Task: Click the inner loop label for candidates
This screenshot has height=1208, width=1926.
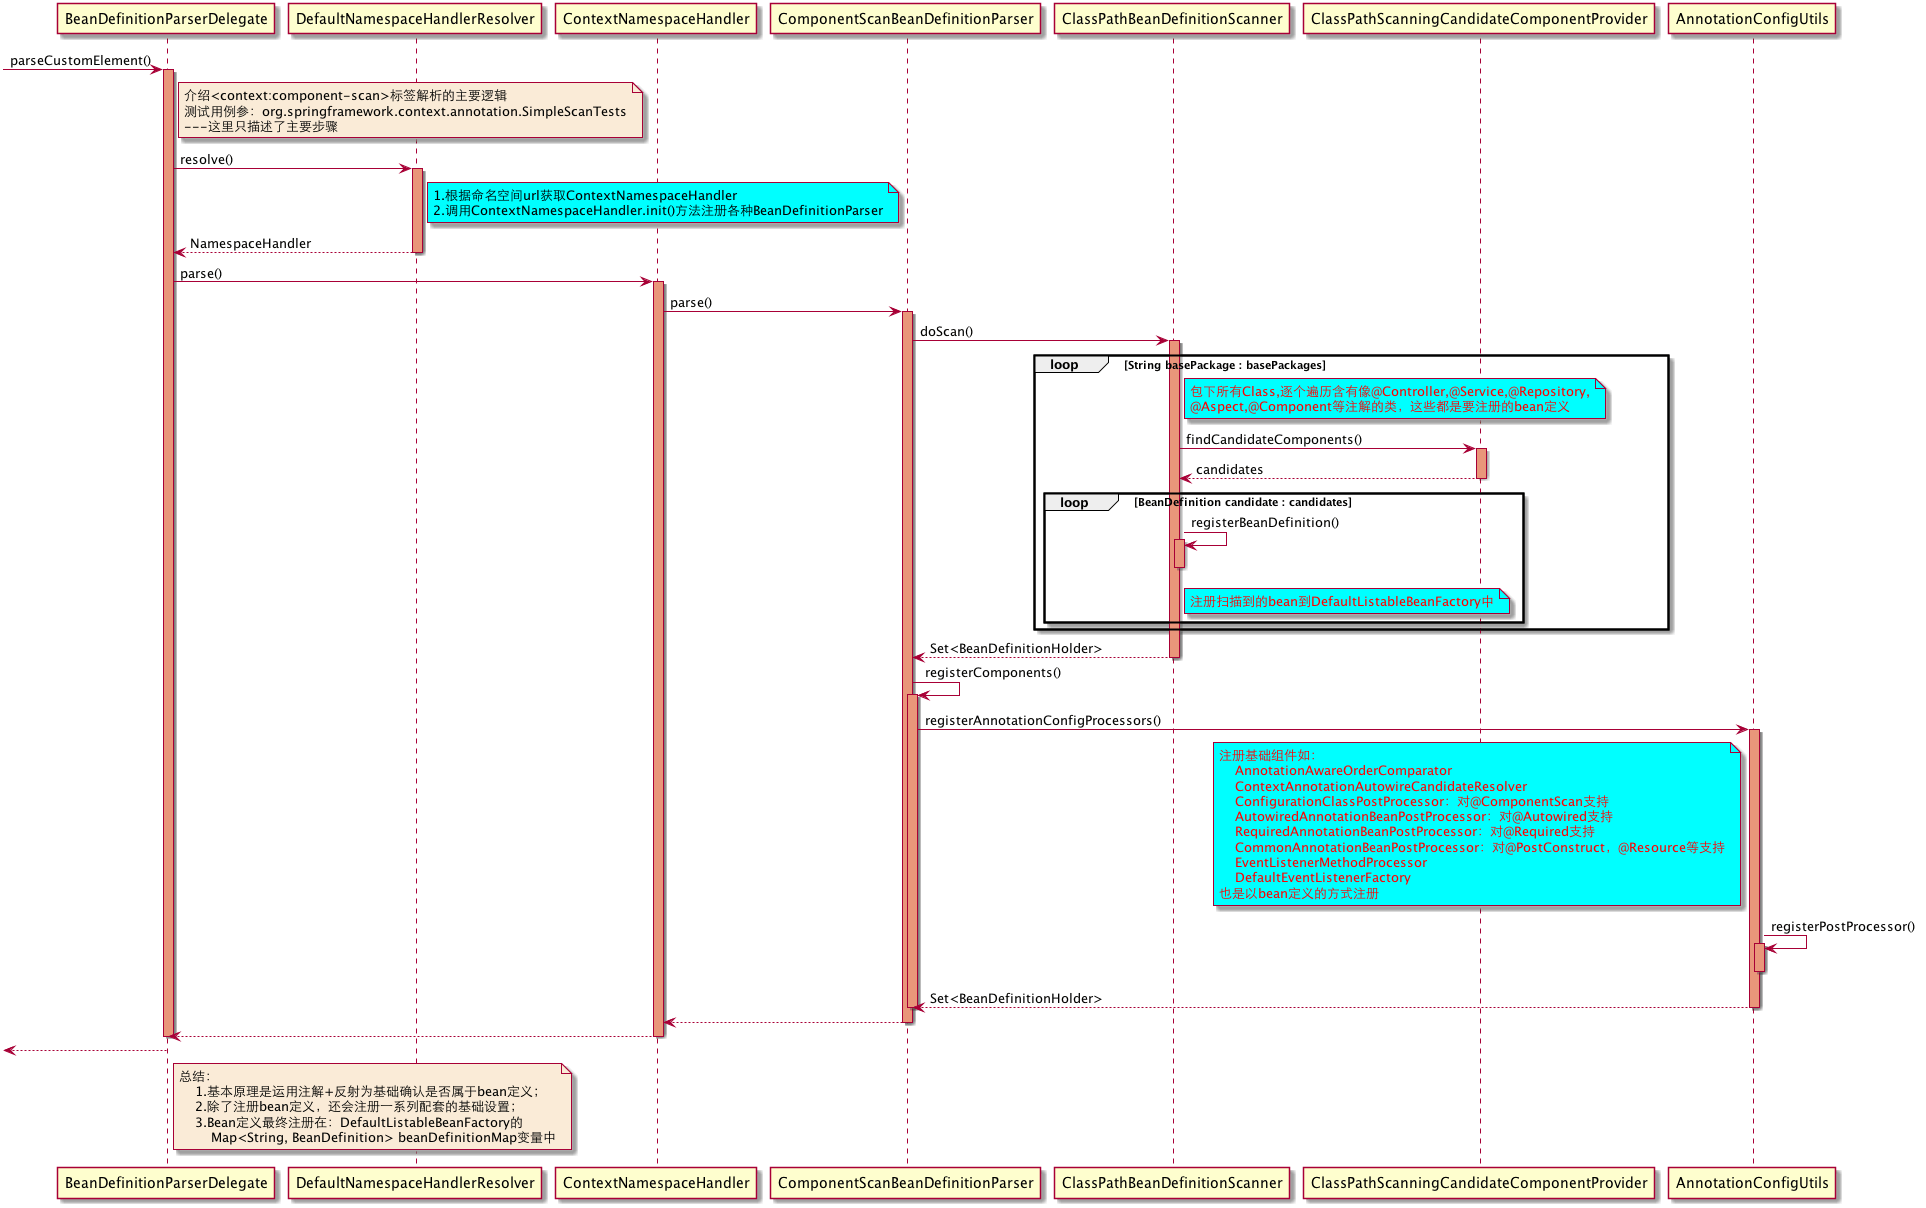Action: (1076, 503)
